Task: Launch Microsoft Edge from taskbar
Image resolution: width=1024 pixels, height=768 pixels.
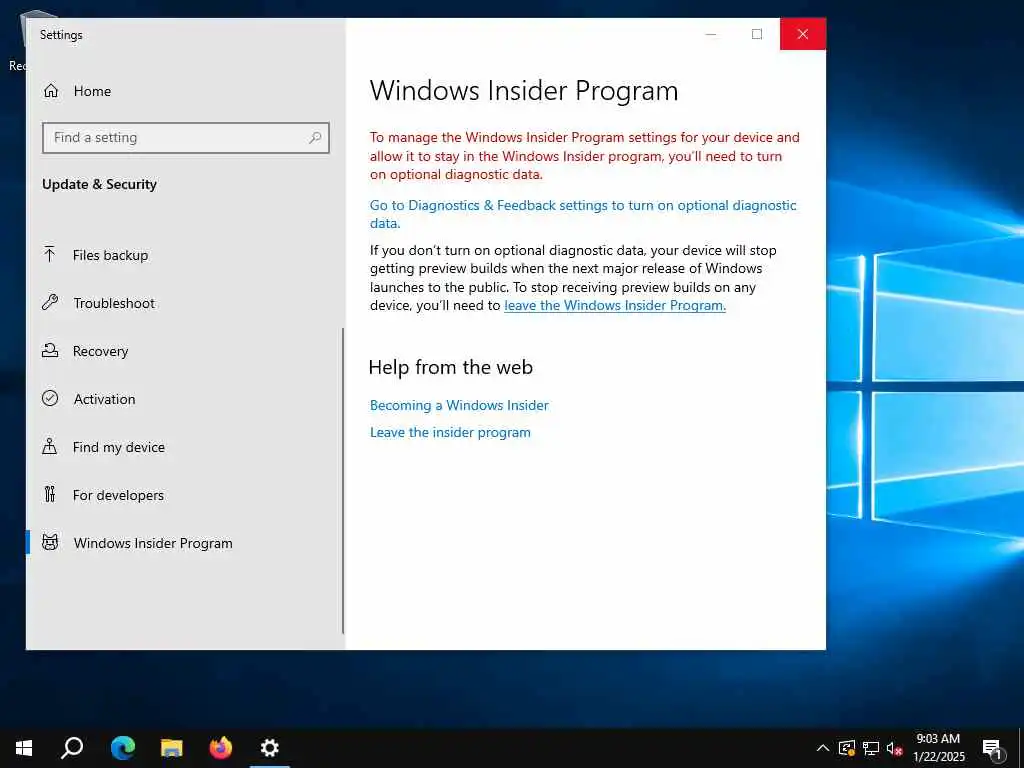Action: coord(123,748)
